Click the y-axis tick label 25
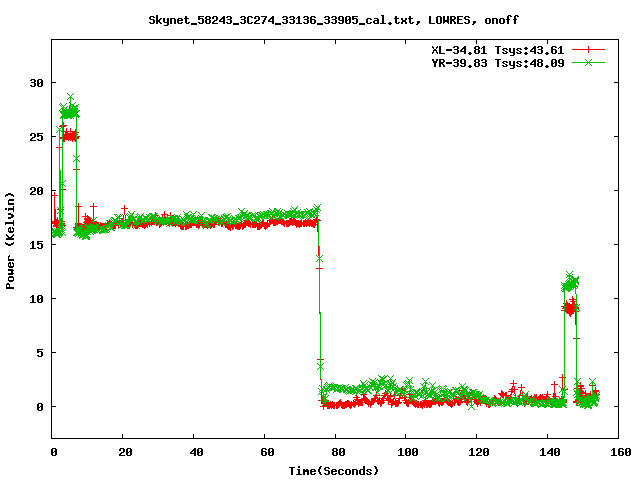The height and width of the screenshot is (480, 640). click(36, 137)
